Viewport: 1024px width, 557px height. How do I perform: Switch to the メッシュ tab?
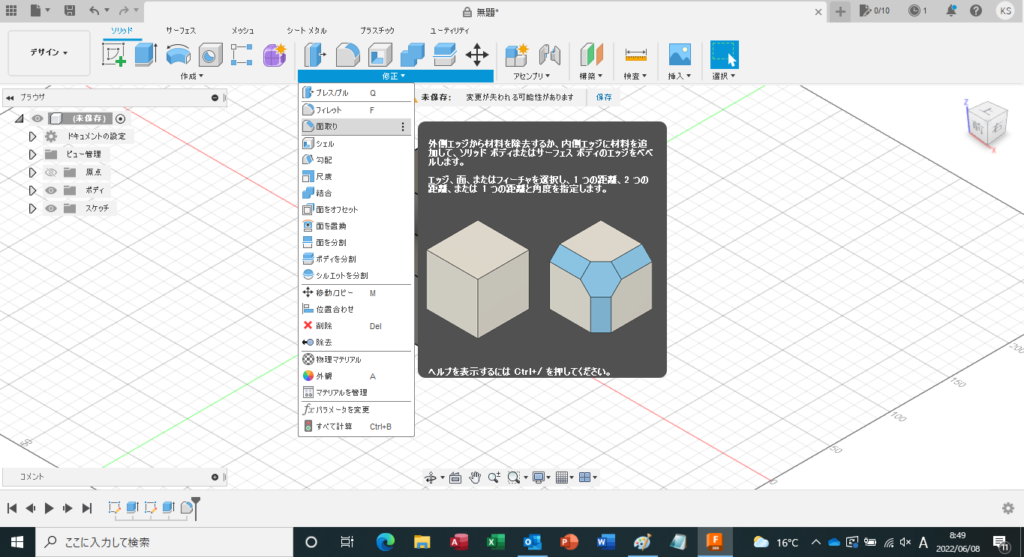pos(243,31)
